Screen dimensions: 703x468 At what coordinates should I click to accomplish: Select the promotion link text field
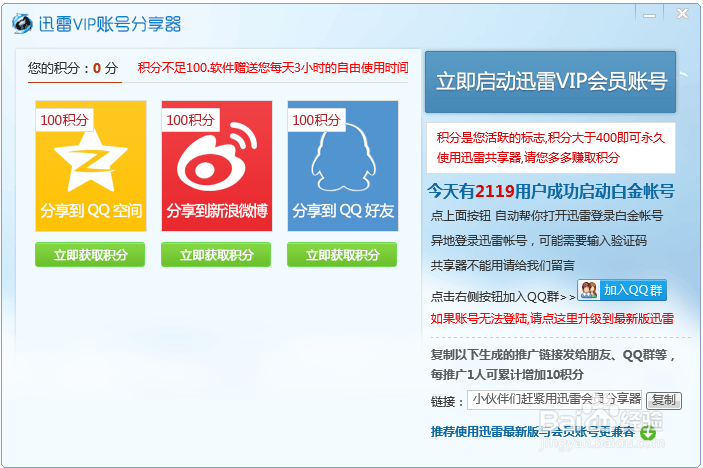[555, 400]
